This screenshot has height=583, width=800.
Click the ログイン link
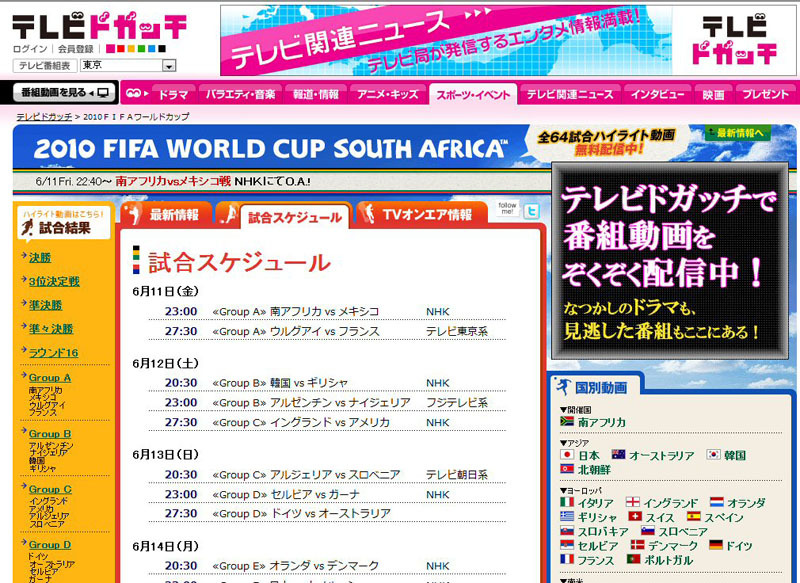(x=30, y=49)
